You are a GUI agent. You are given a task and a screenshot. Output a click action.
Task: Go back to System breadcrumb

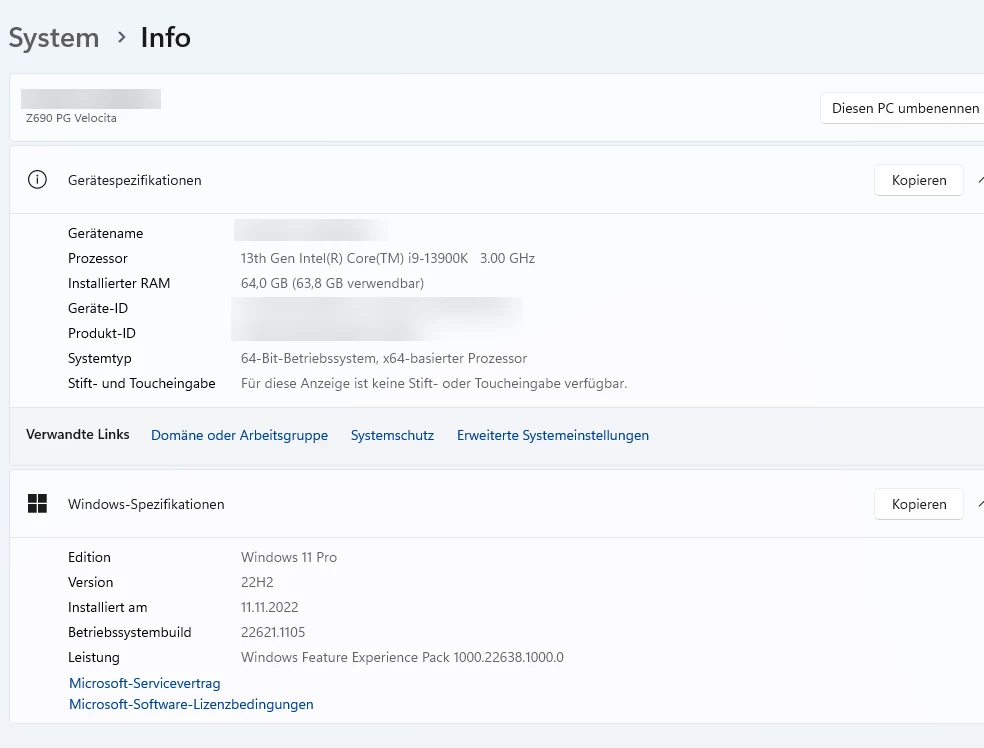click(54, 38)
